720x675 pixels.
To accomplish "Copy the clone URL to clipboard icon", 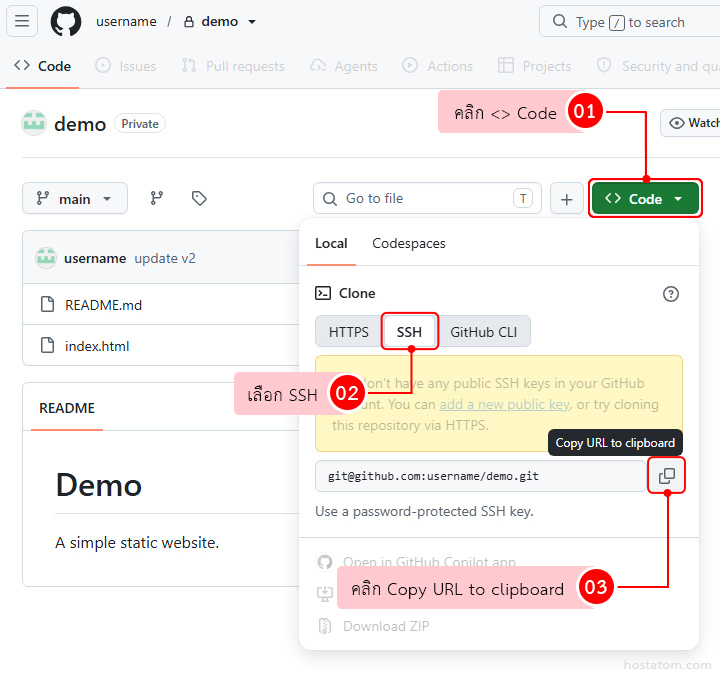I will [666, 476].
